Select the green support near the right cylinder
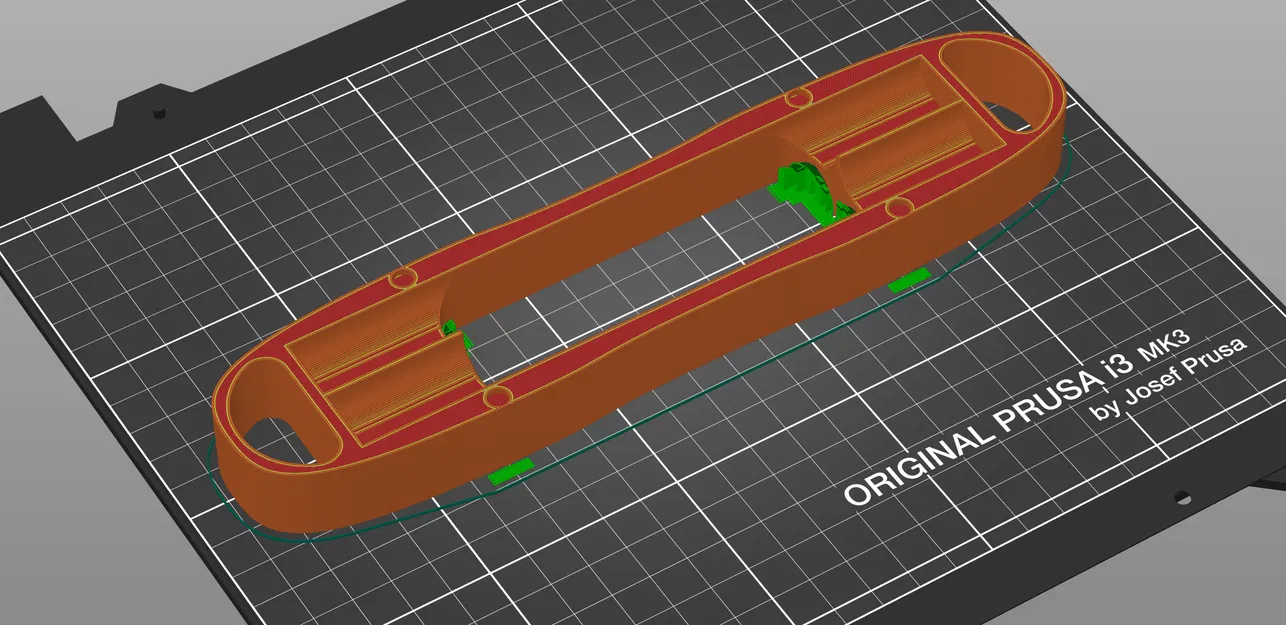The width and height of the screenshot is (1286, 625). 808,192
